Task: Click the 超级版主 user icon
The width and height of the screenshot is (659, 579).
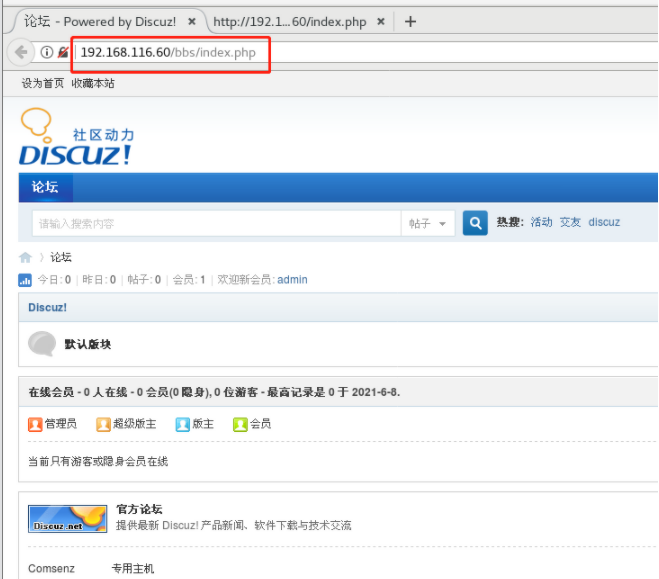Action: pos(103,424)
